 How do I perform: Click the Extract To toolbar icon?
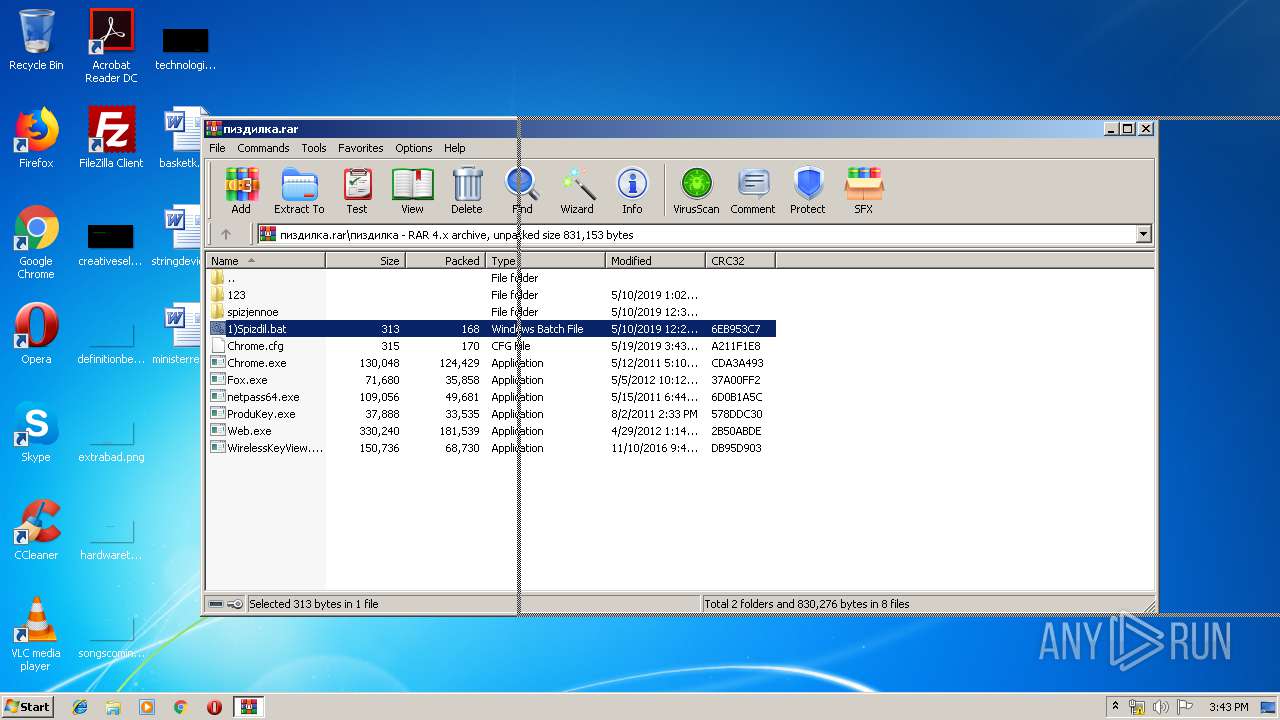click(x=299, y=190)
